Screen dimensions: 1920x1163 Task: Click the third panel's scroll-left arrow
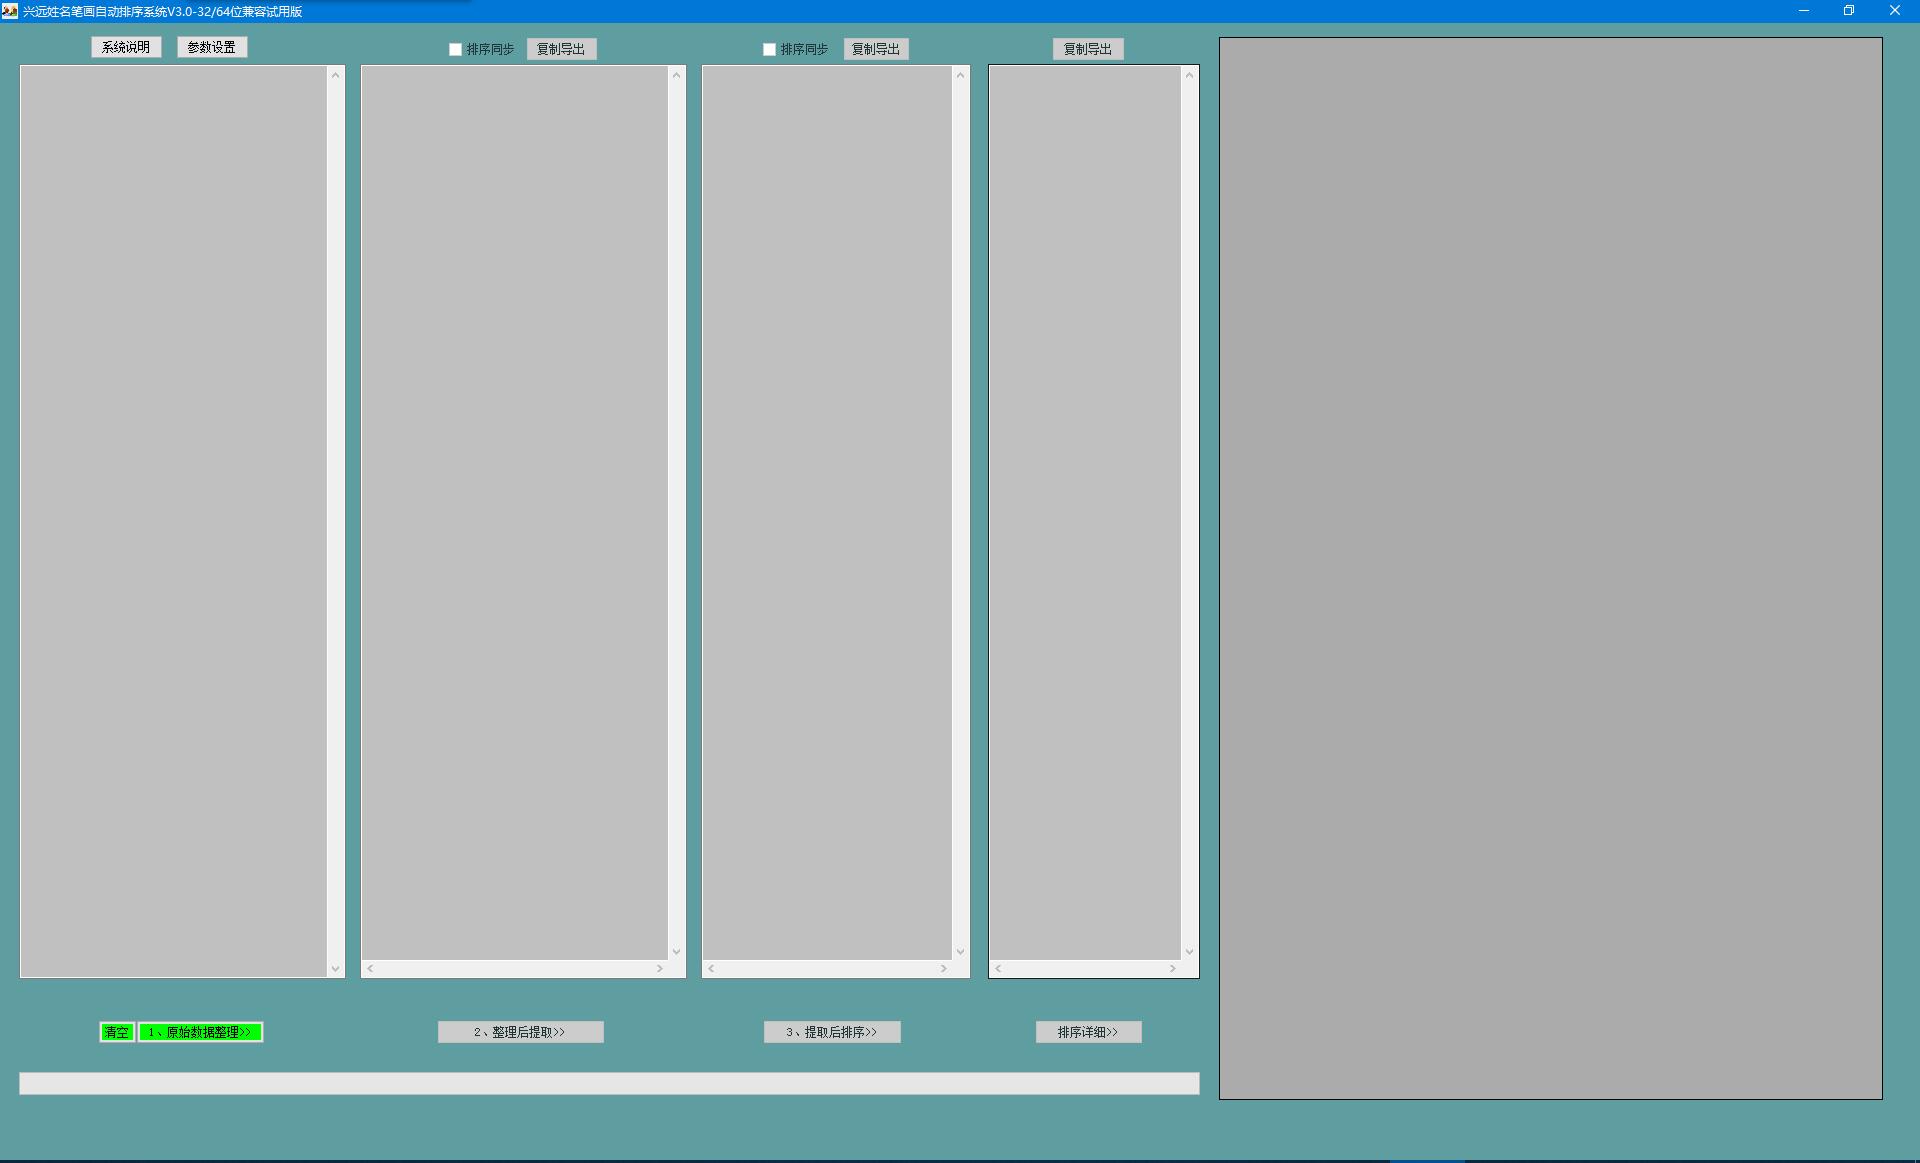click(711, 968)
